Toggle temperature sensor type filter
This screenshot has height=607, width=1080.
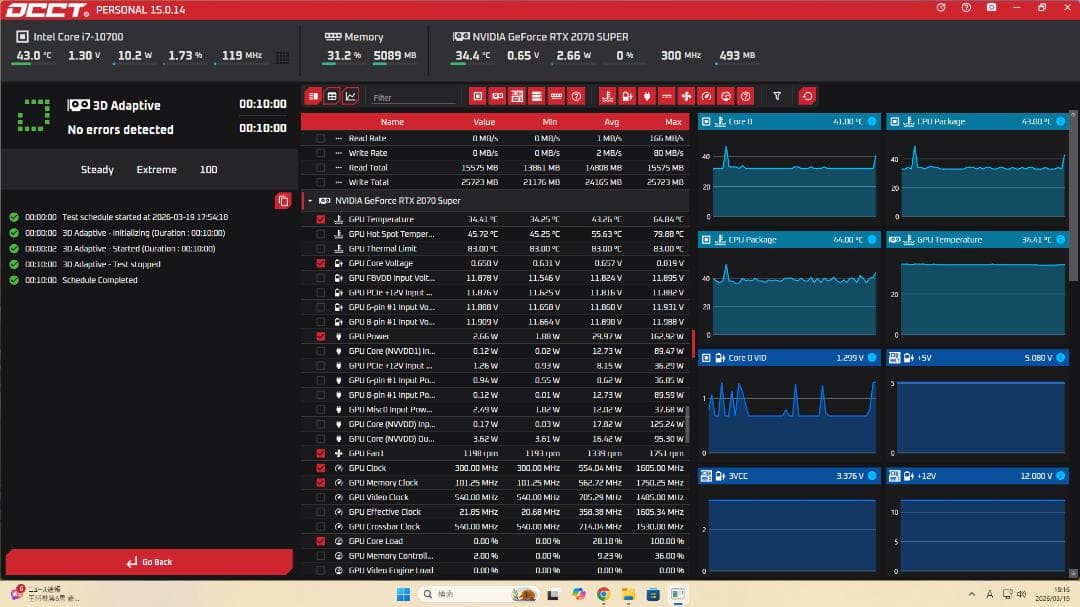coord(607,96)
